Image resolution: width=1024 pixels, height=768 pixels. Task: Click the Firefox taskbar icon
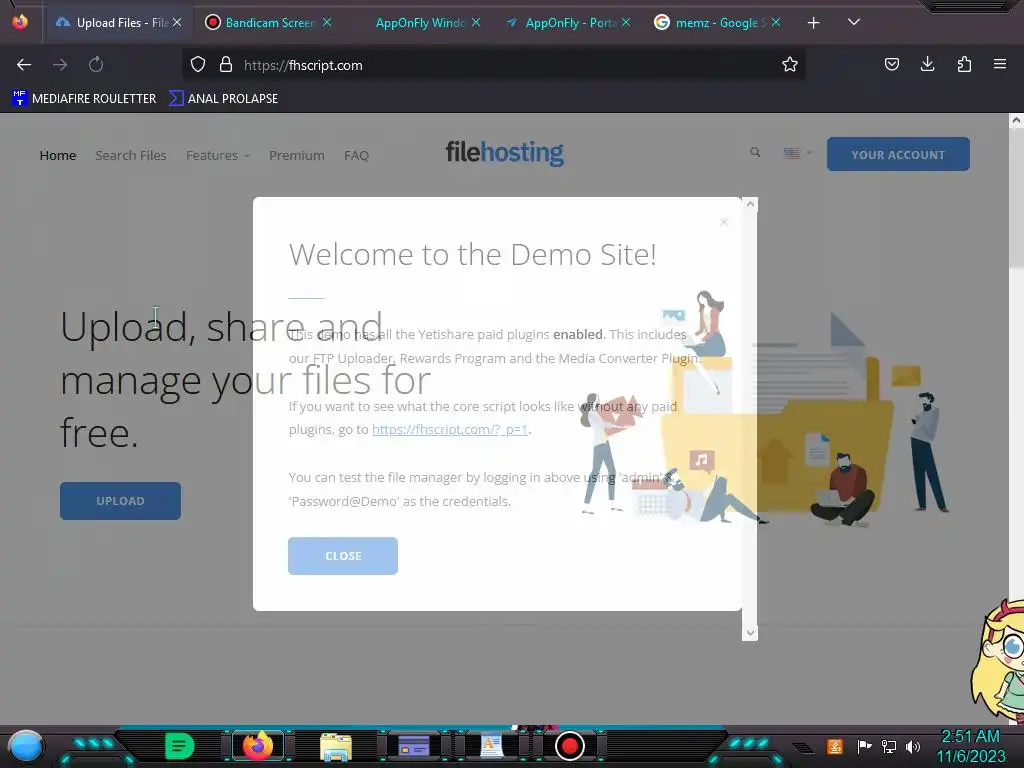pyautogui.click(x=257, y=746)
